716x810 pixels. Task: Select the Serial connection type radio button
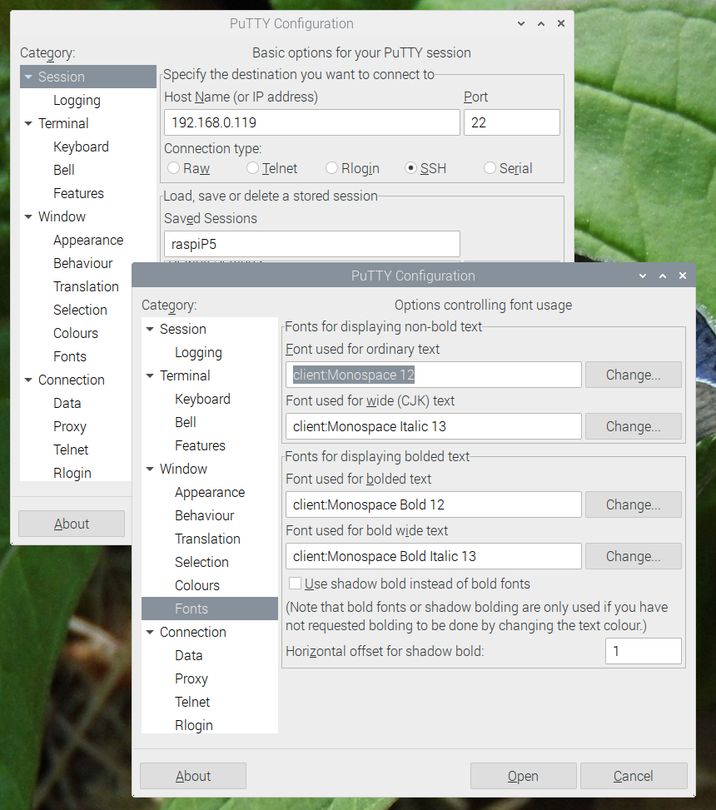490,168
